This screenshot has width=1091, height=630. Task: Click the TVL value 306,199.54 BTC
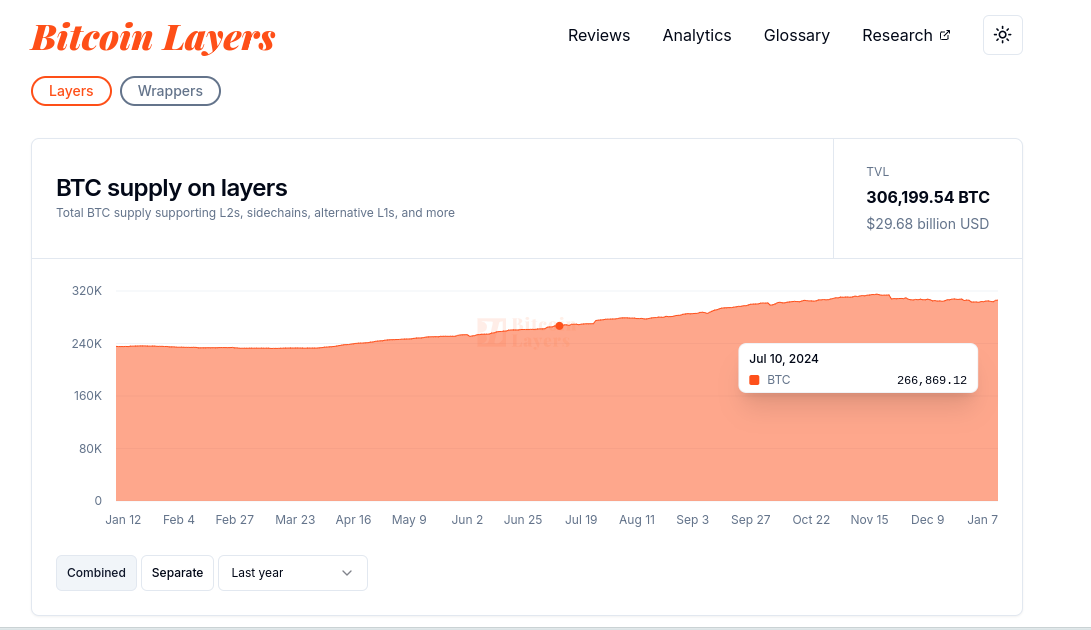(x=927, y=197)
